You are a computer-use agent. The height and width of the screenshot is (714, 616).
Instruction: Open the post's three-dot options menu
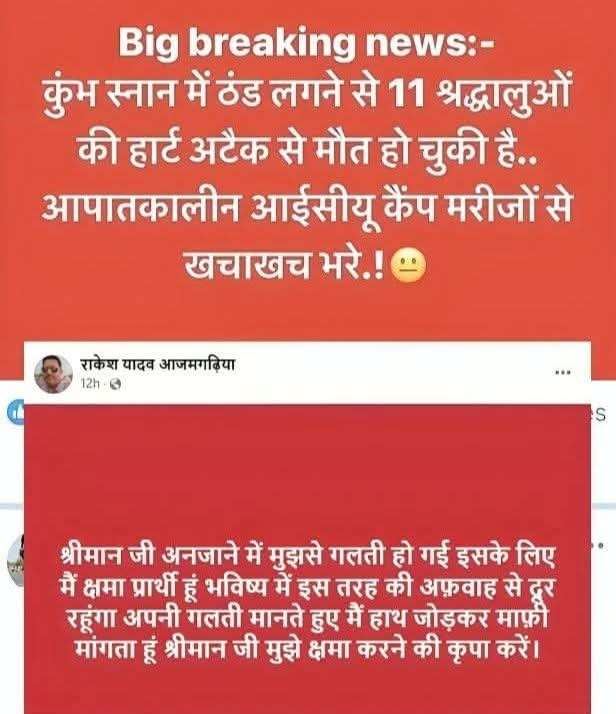(x=563, y=372)
